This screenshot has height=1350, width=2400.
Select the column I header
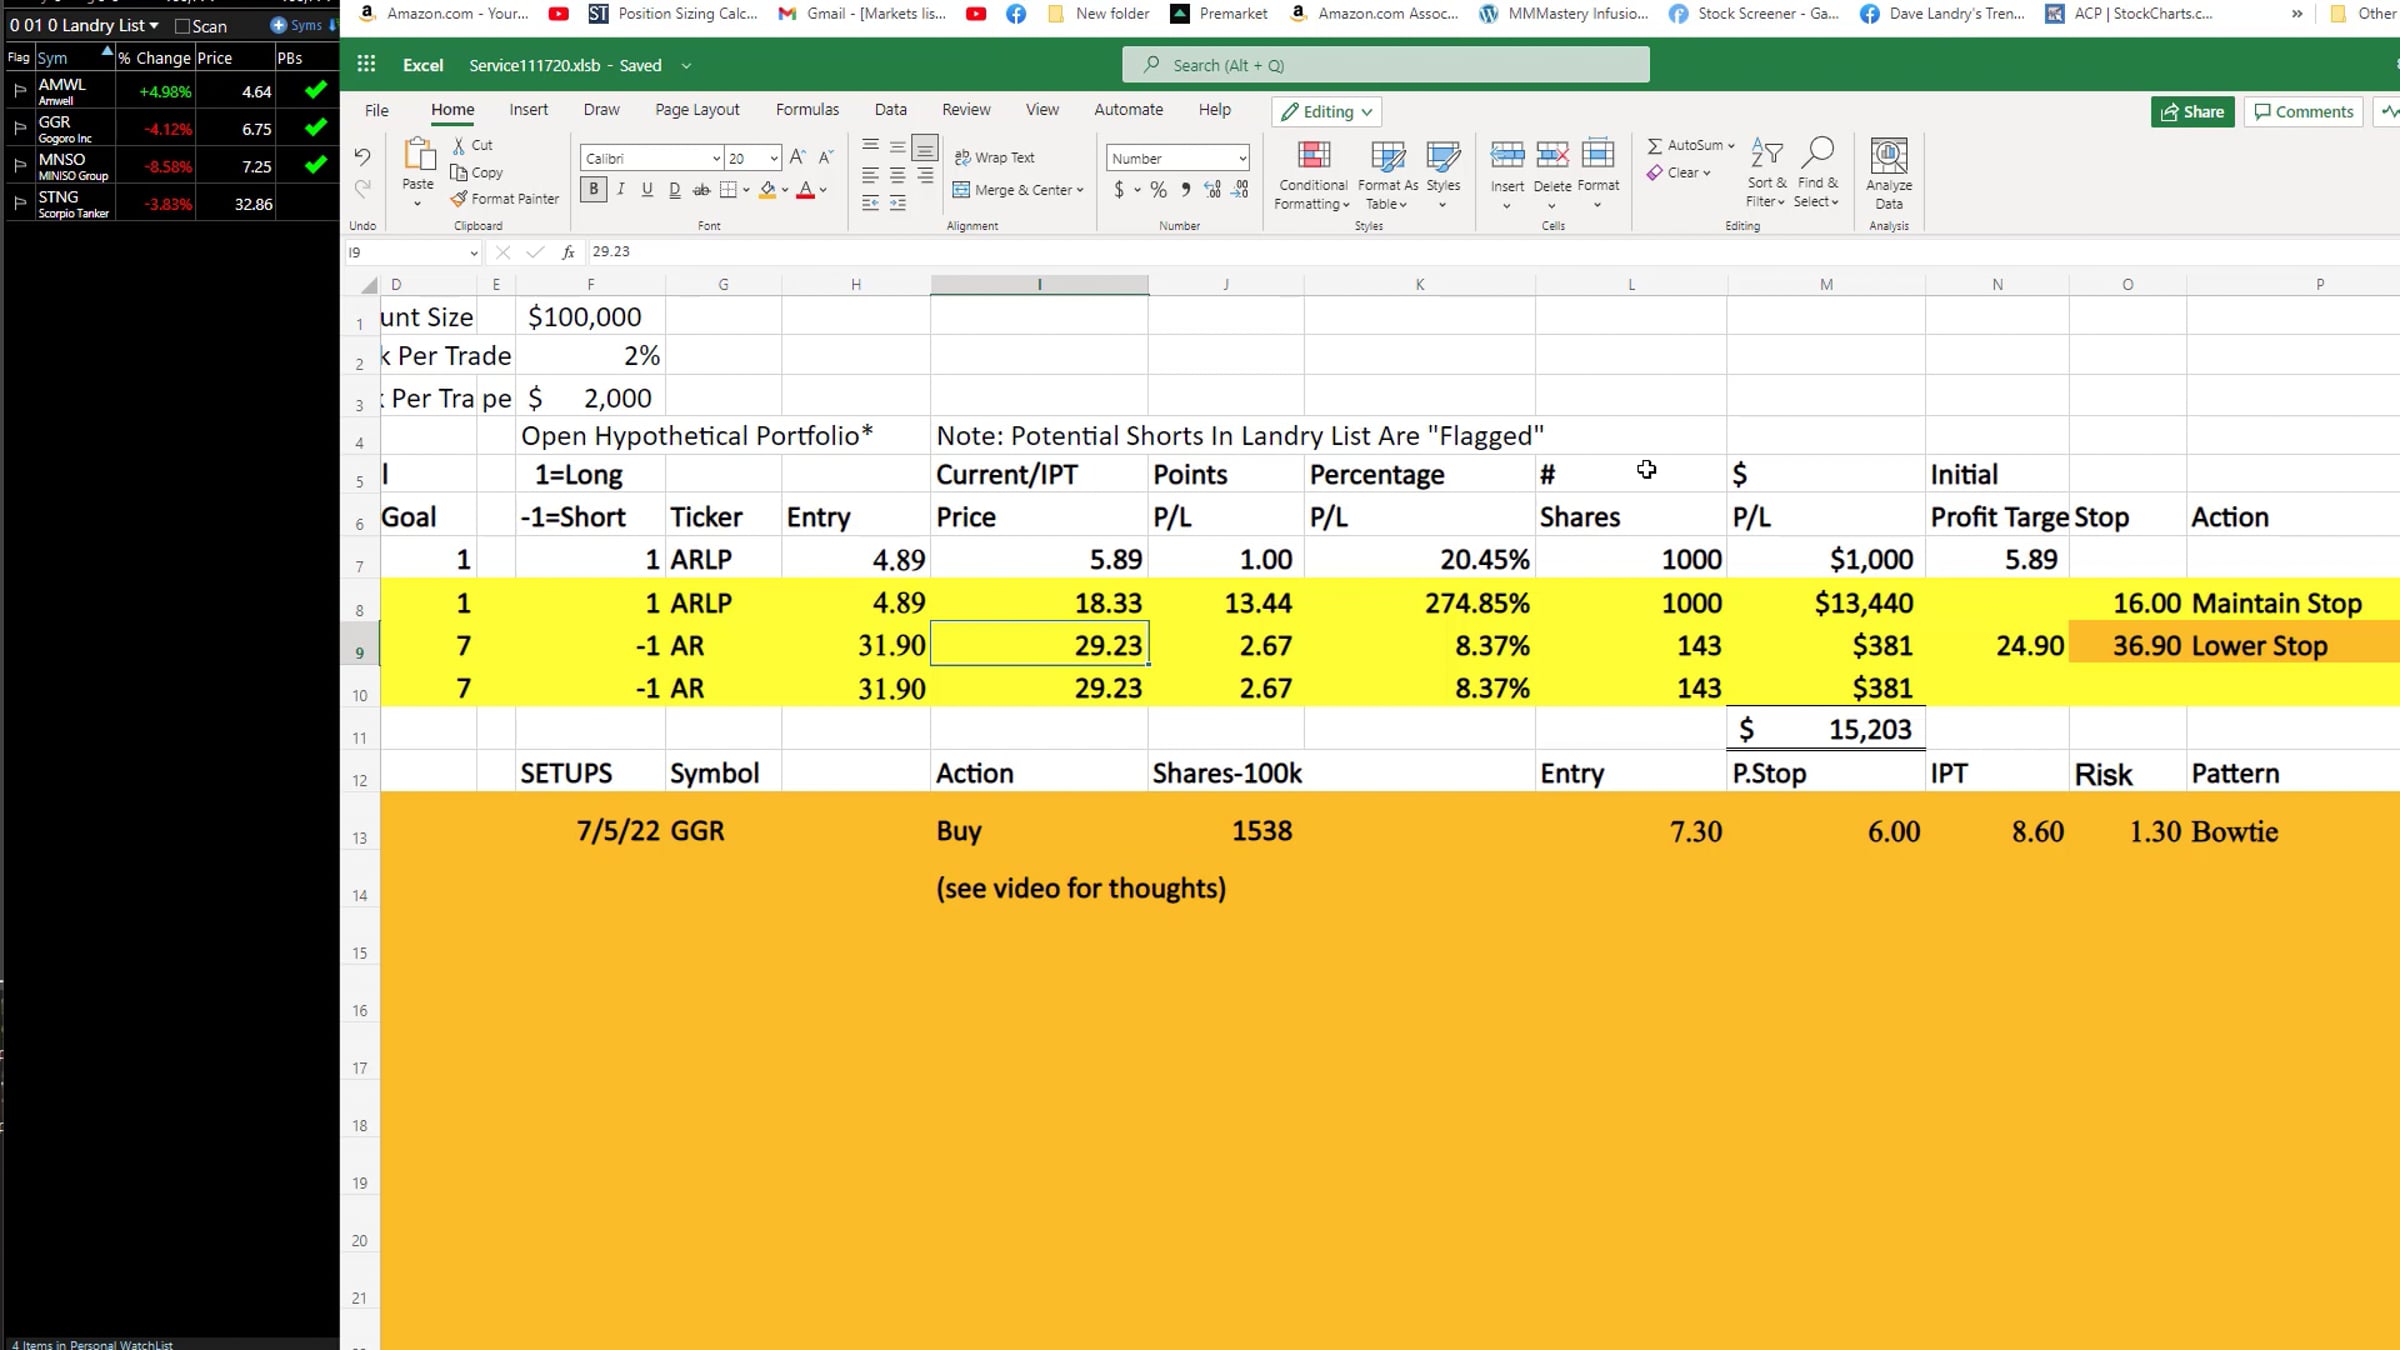1039,285
